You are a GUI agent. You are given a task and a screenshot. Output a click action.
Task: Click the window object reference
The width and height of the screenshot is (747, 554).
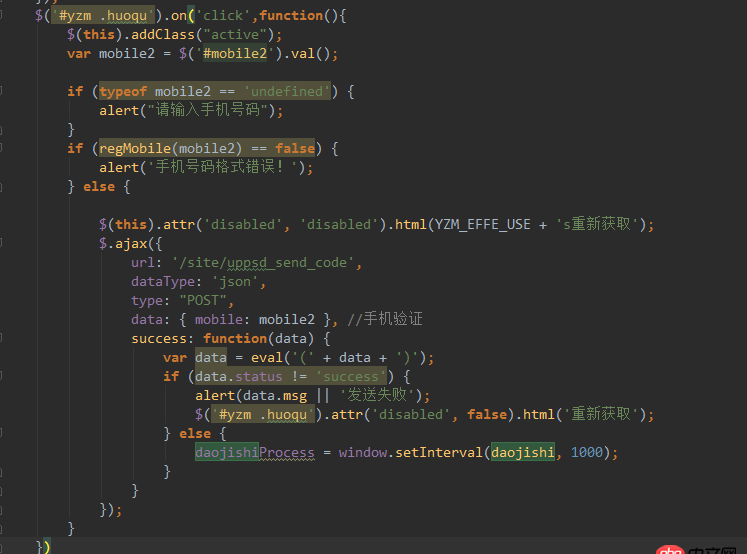click(363, 453)
